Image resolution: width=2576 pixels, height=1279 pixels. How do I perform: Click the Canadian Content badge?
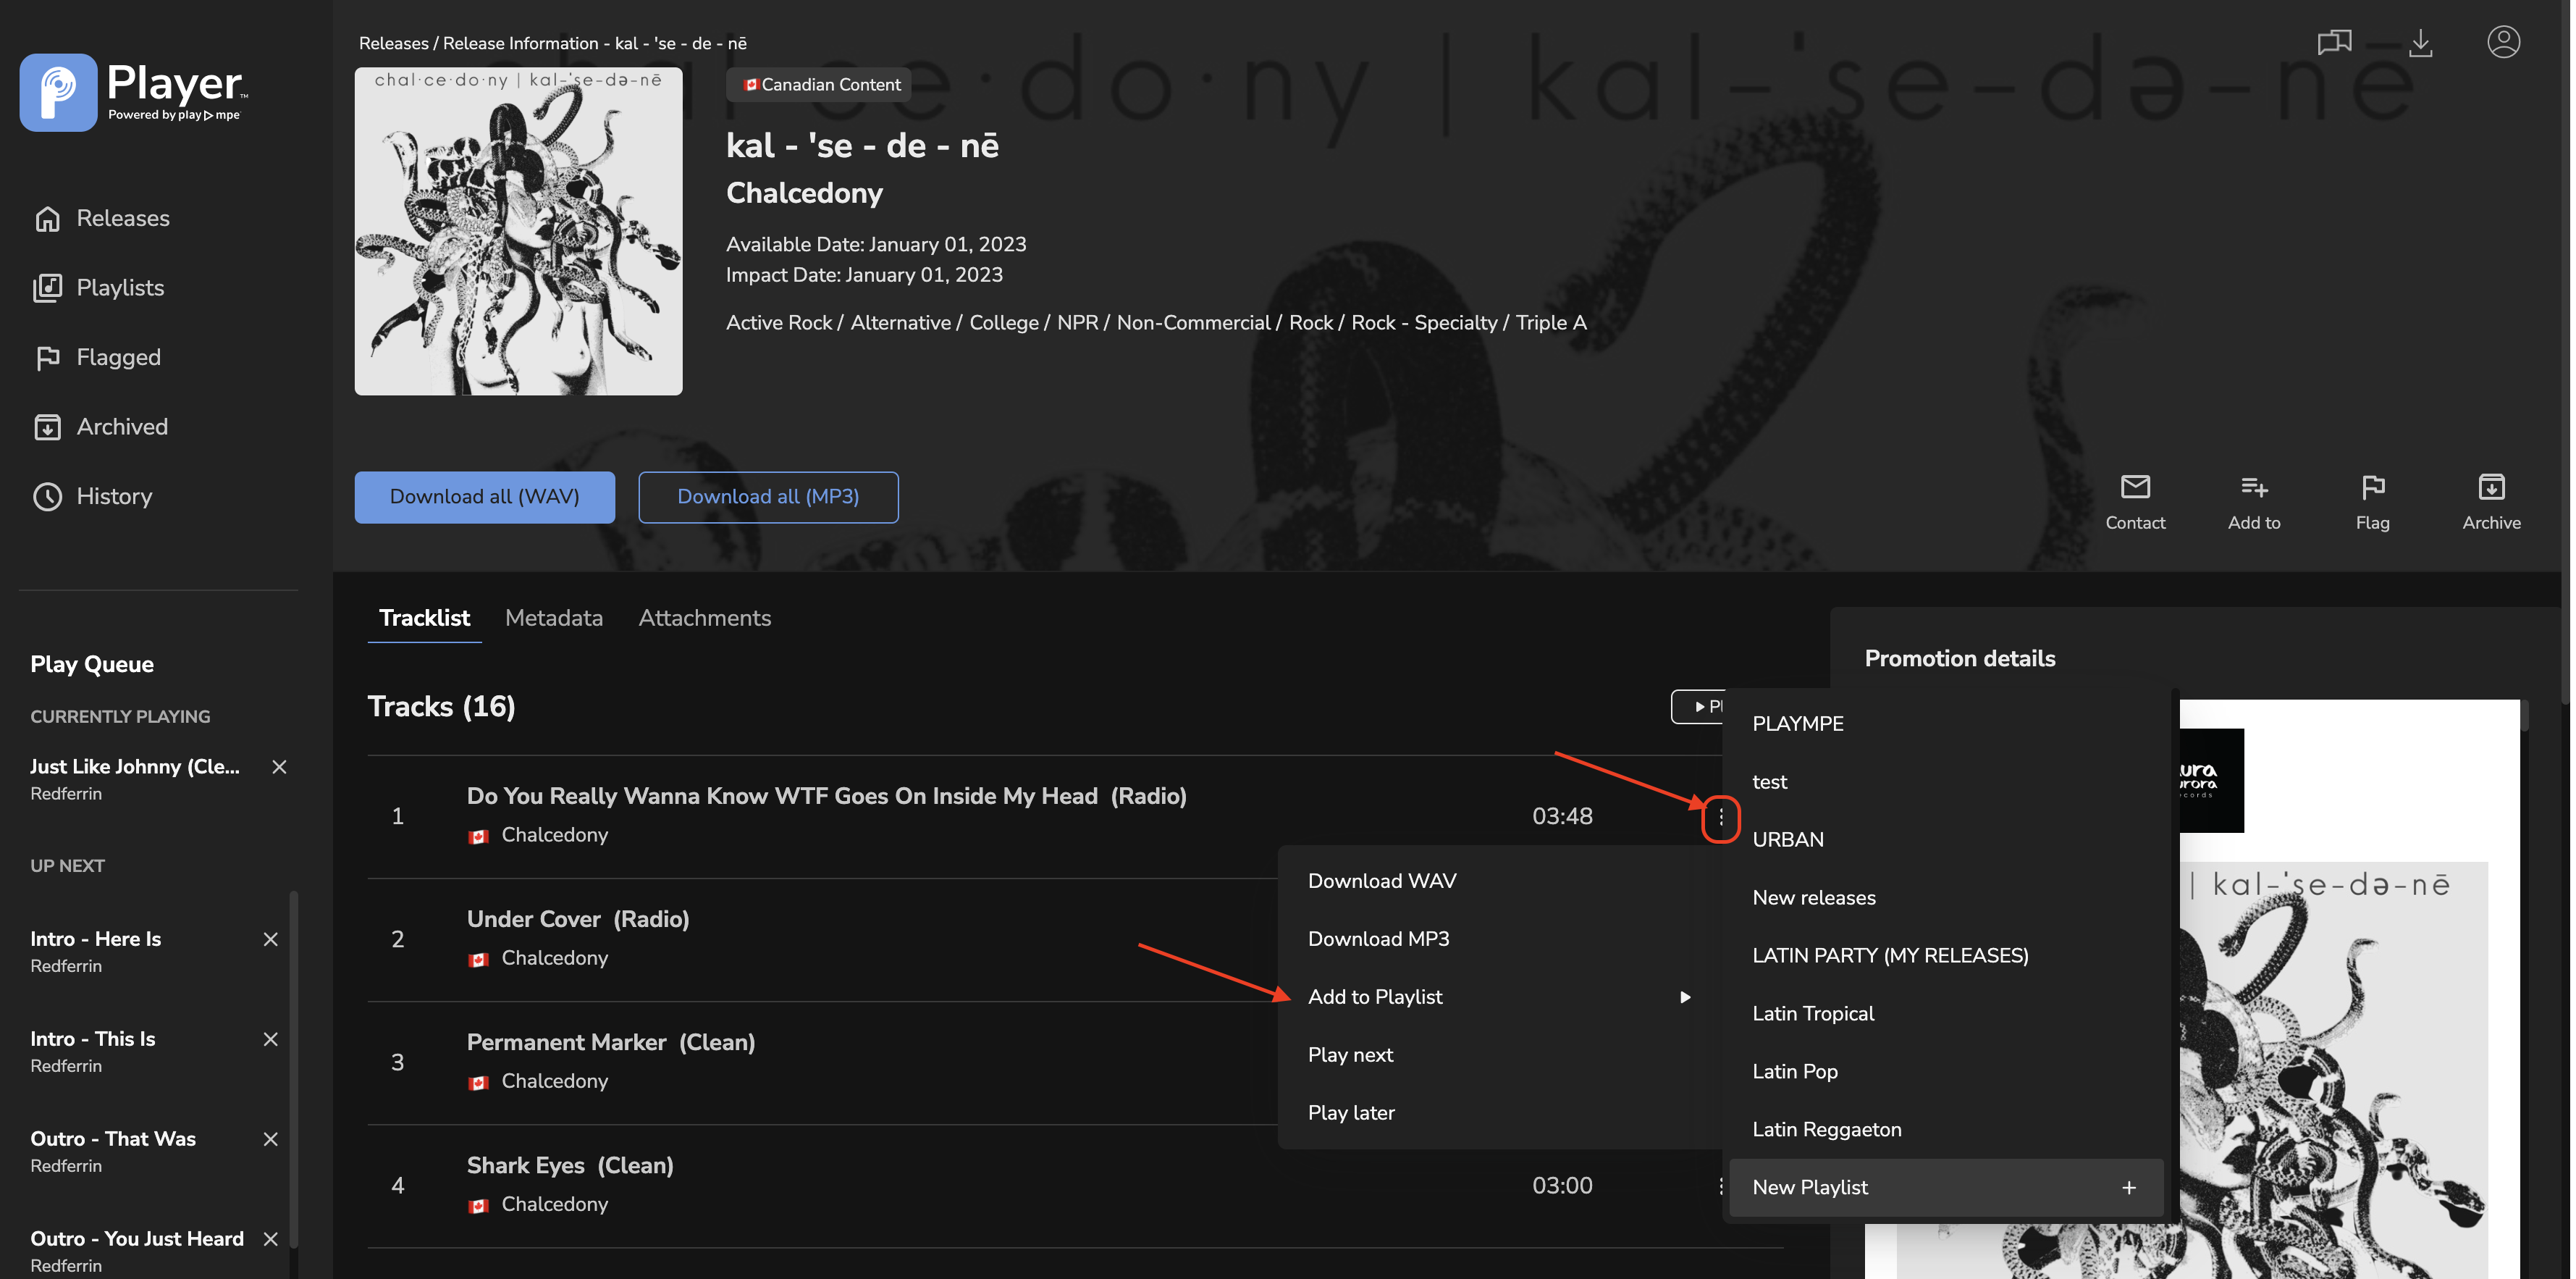click(820, 85)
